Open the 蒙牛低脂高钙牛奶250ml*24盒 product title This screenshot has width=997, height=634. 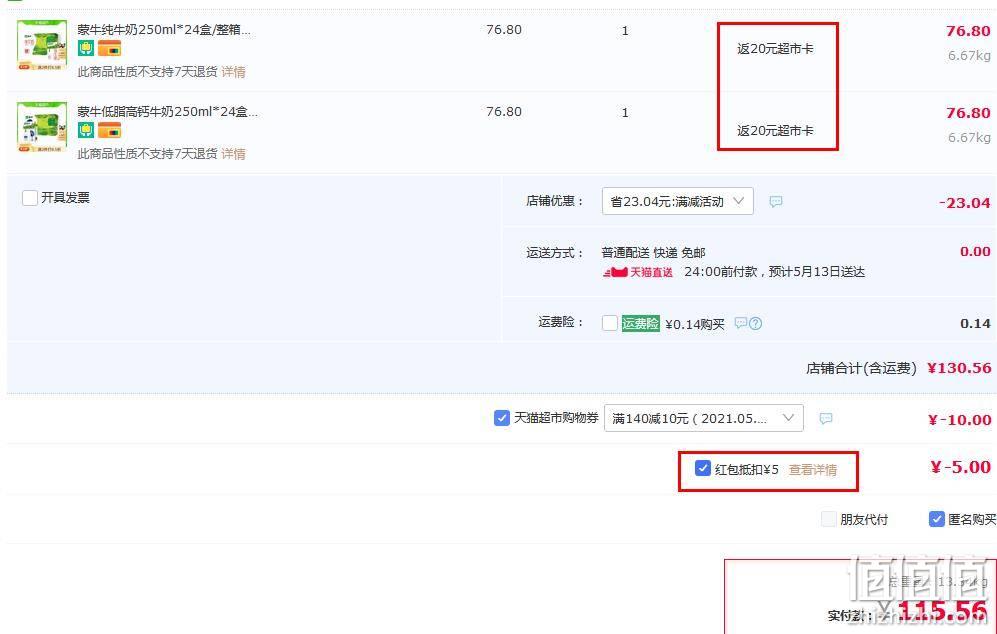pos(168,112)
